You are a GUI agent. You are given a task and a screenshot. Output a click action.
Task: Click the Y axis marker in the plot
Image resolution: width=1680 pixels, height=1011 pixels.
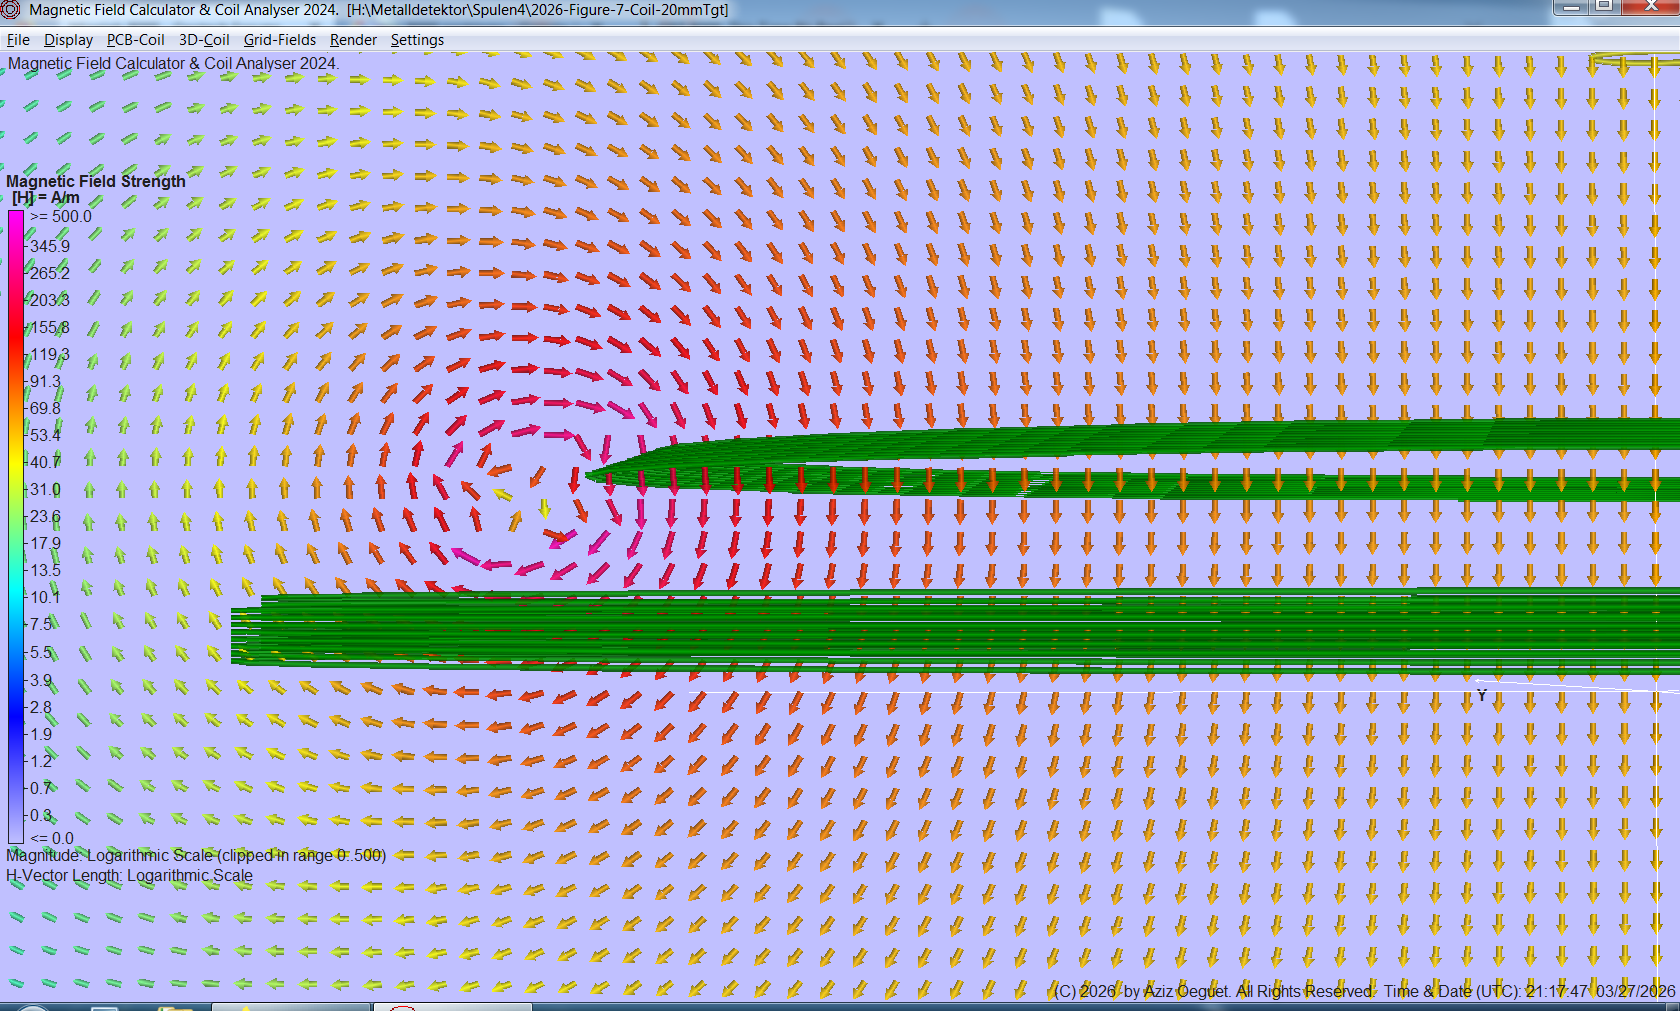click(1481, 697)
